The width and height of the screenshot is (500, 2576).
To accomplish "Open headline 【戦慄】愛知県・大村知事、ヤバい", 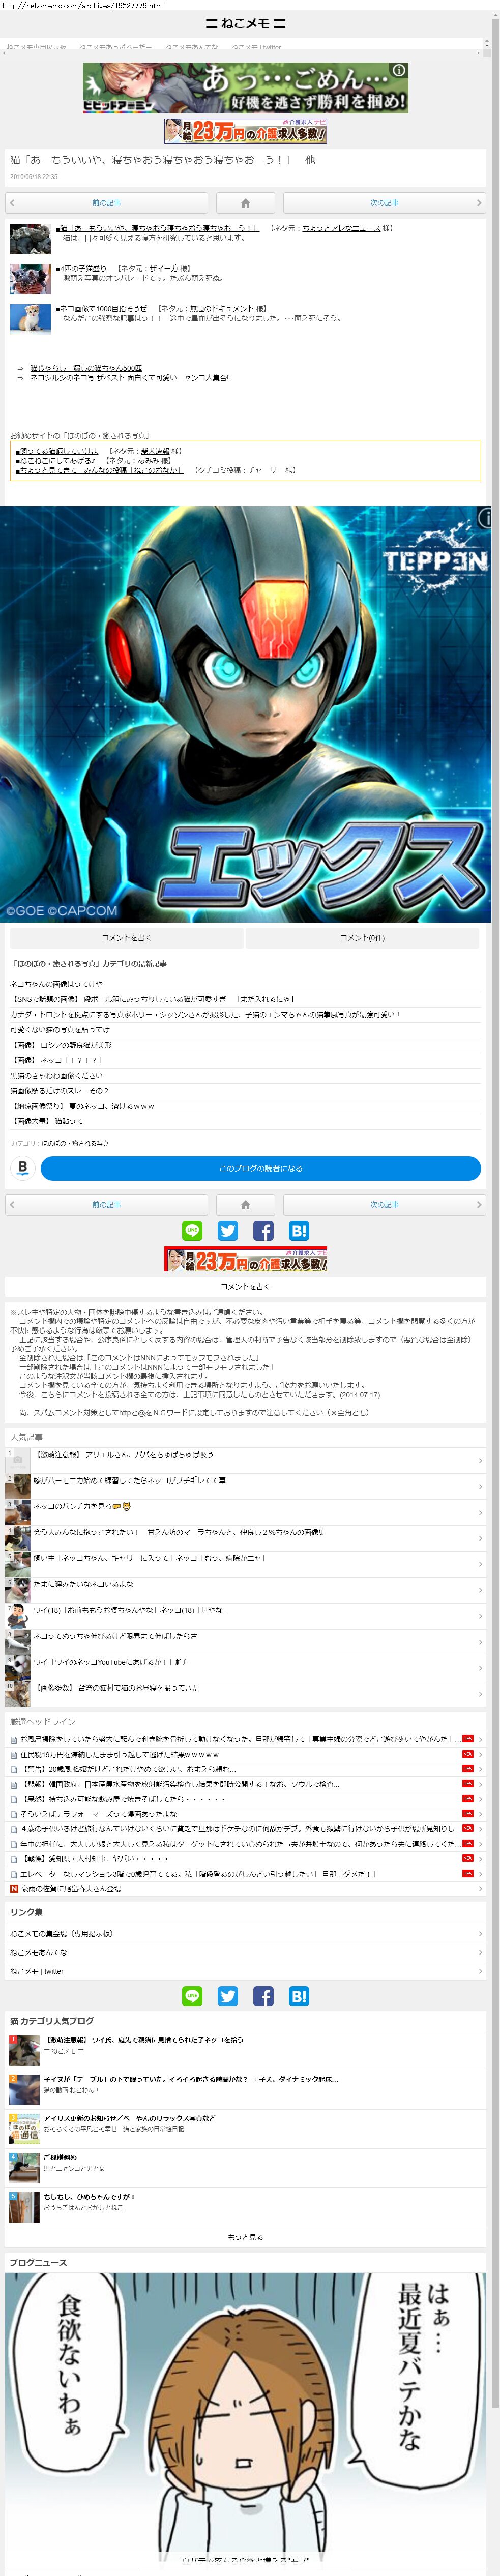I will [x=245, y=1858].
